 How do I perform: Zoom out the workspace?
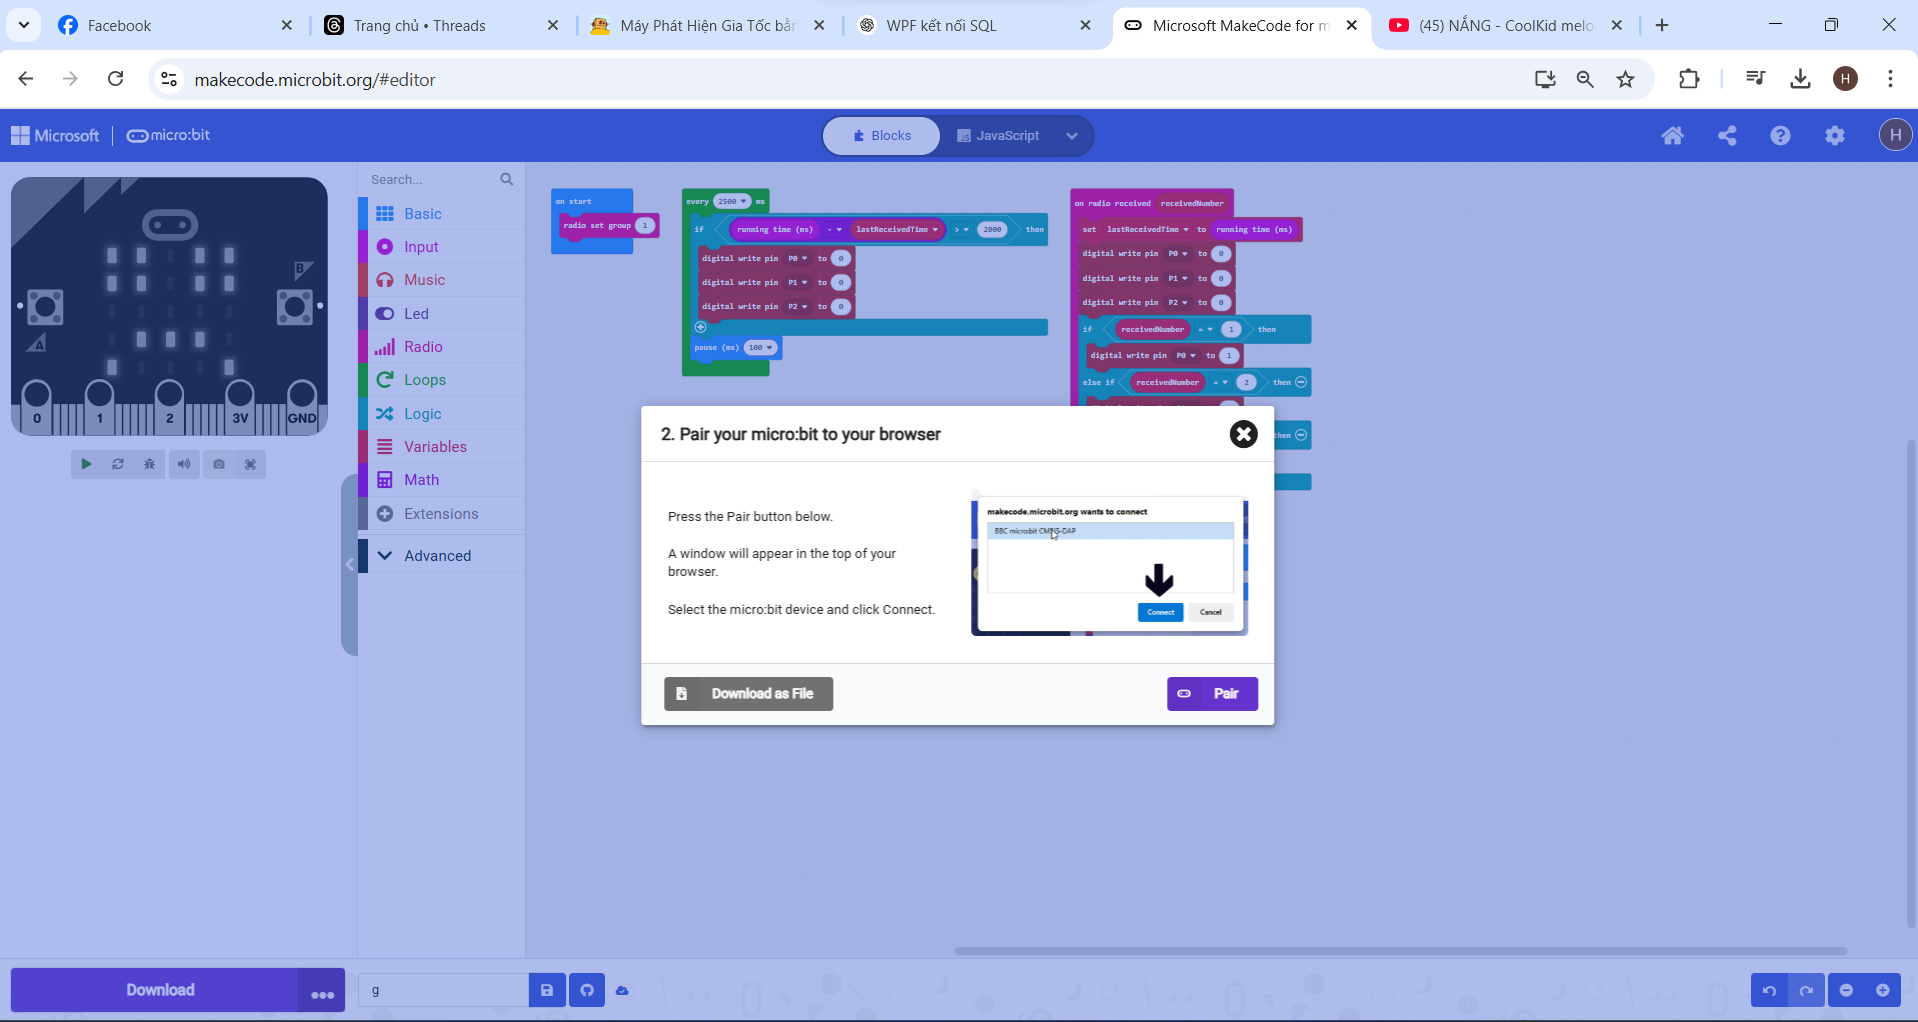pos(1847,990)
